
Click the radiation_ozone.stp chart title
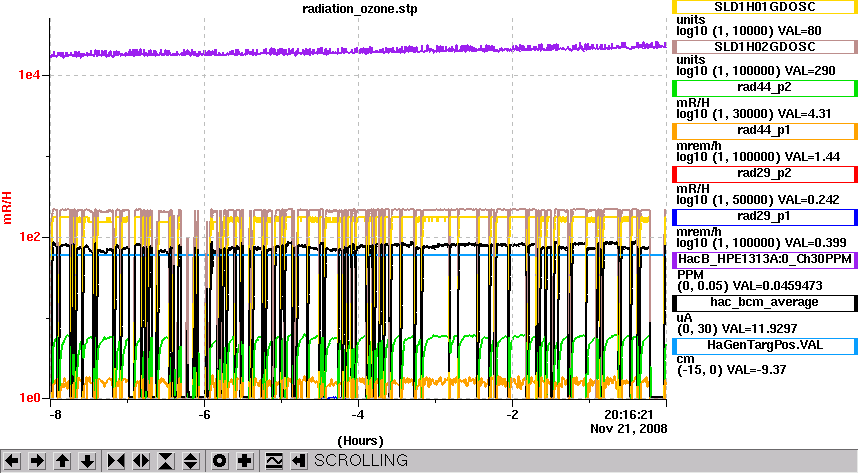[360, 9]
